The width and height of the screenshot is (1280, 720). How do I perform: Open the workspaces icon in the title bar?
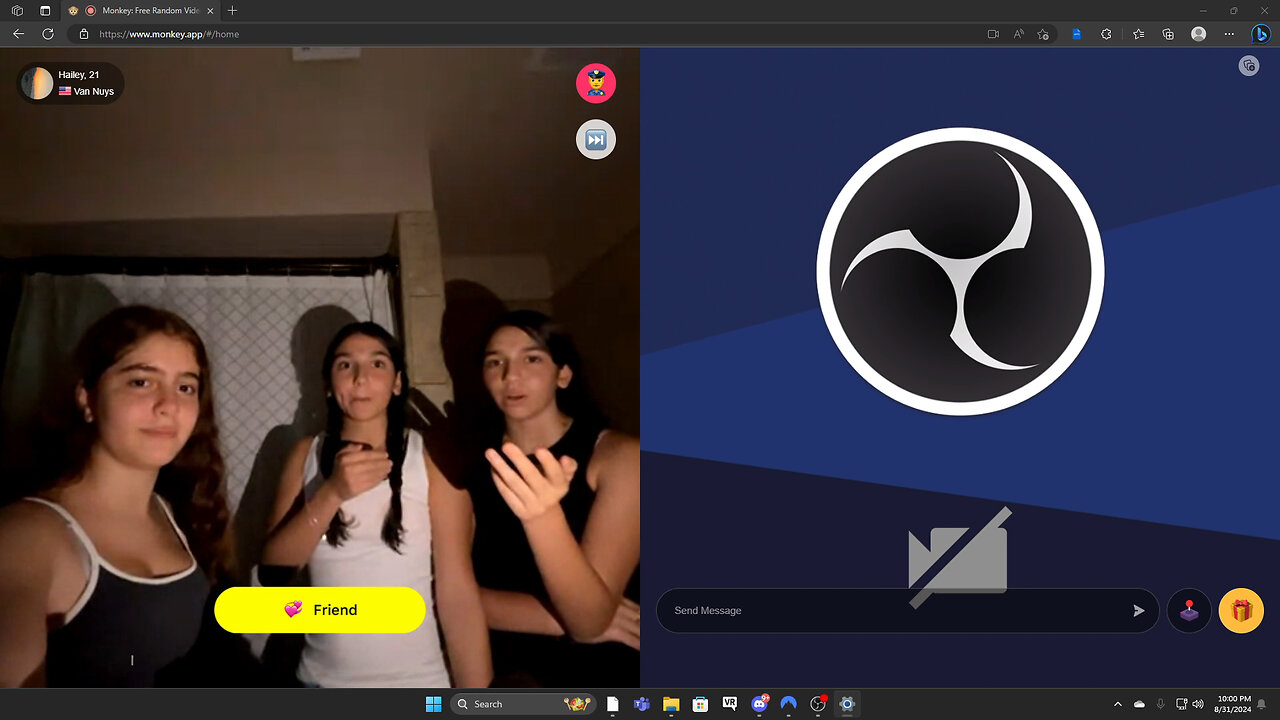17,10
